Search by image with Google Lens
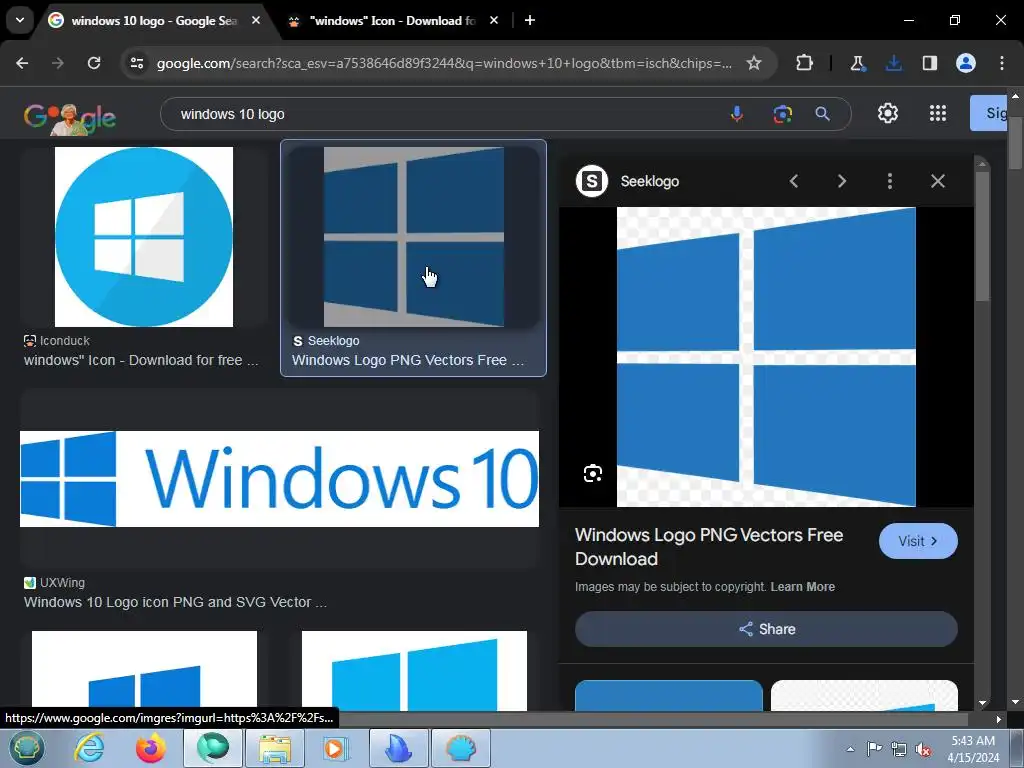Screen dimensions: 1024x768 coord(782,114)
